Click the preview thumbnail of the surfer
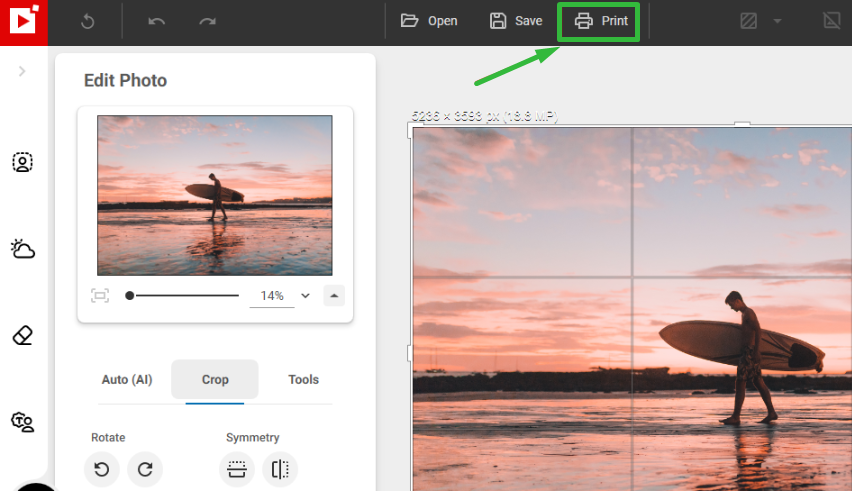 pos(215,195)
